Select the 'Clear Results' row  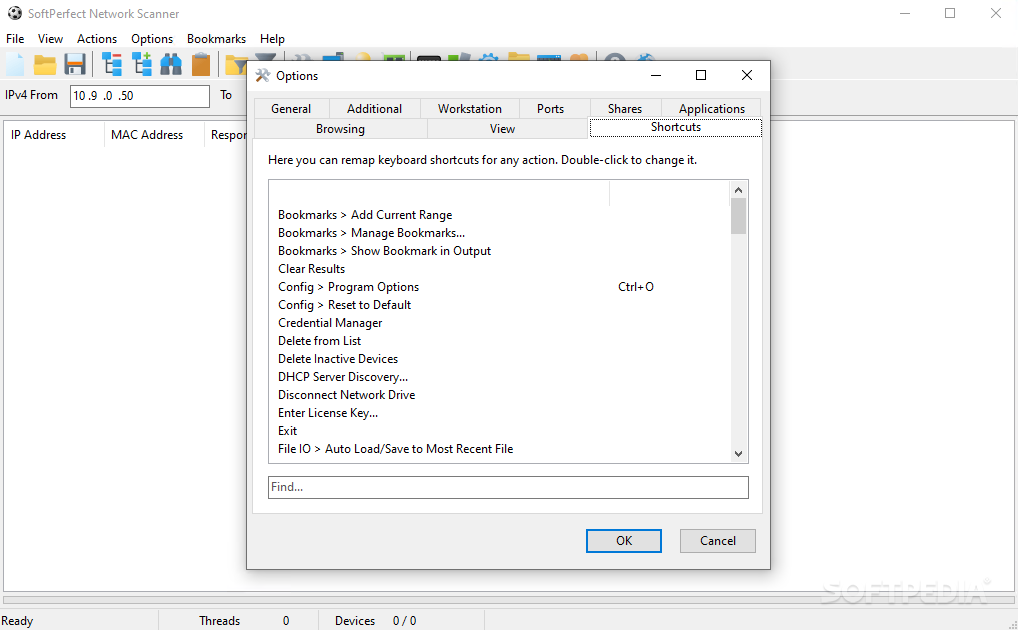pyautogui.click(x=499, y=269)
